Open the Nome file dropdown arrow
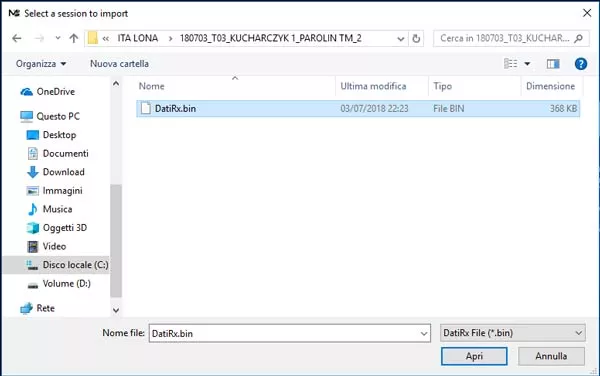 tap(424, 334)
